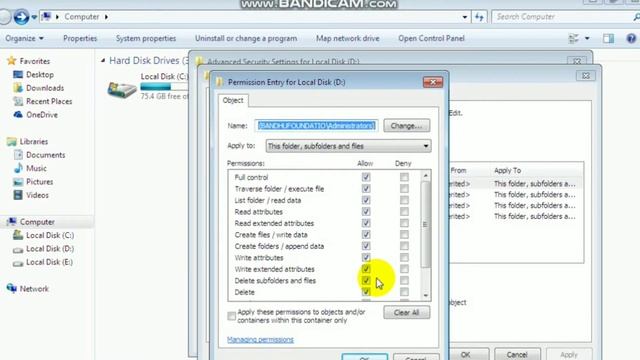Click Open Control Panel
This screenshot has width=640, height=360.
[x=431, y=38]
